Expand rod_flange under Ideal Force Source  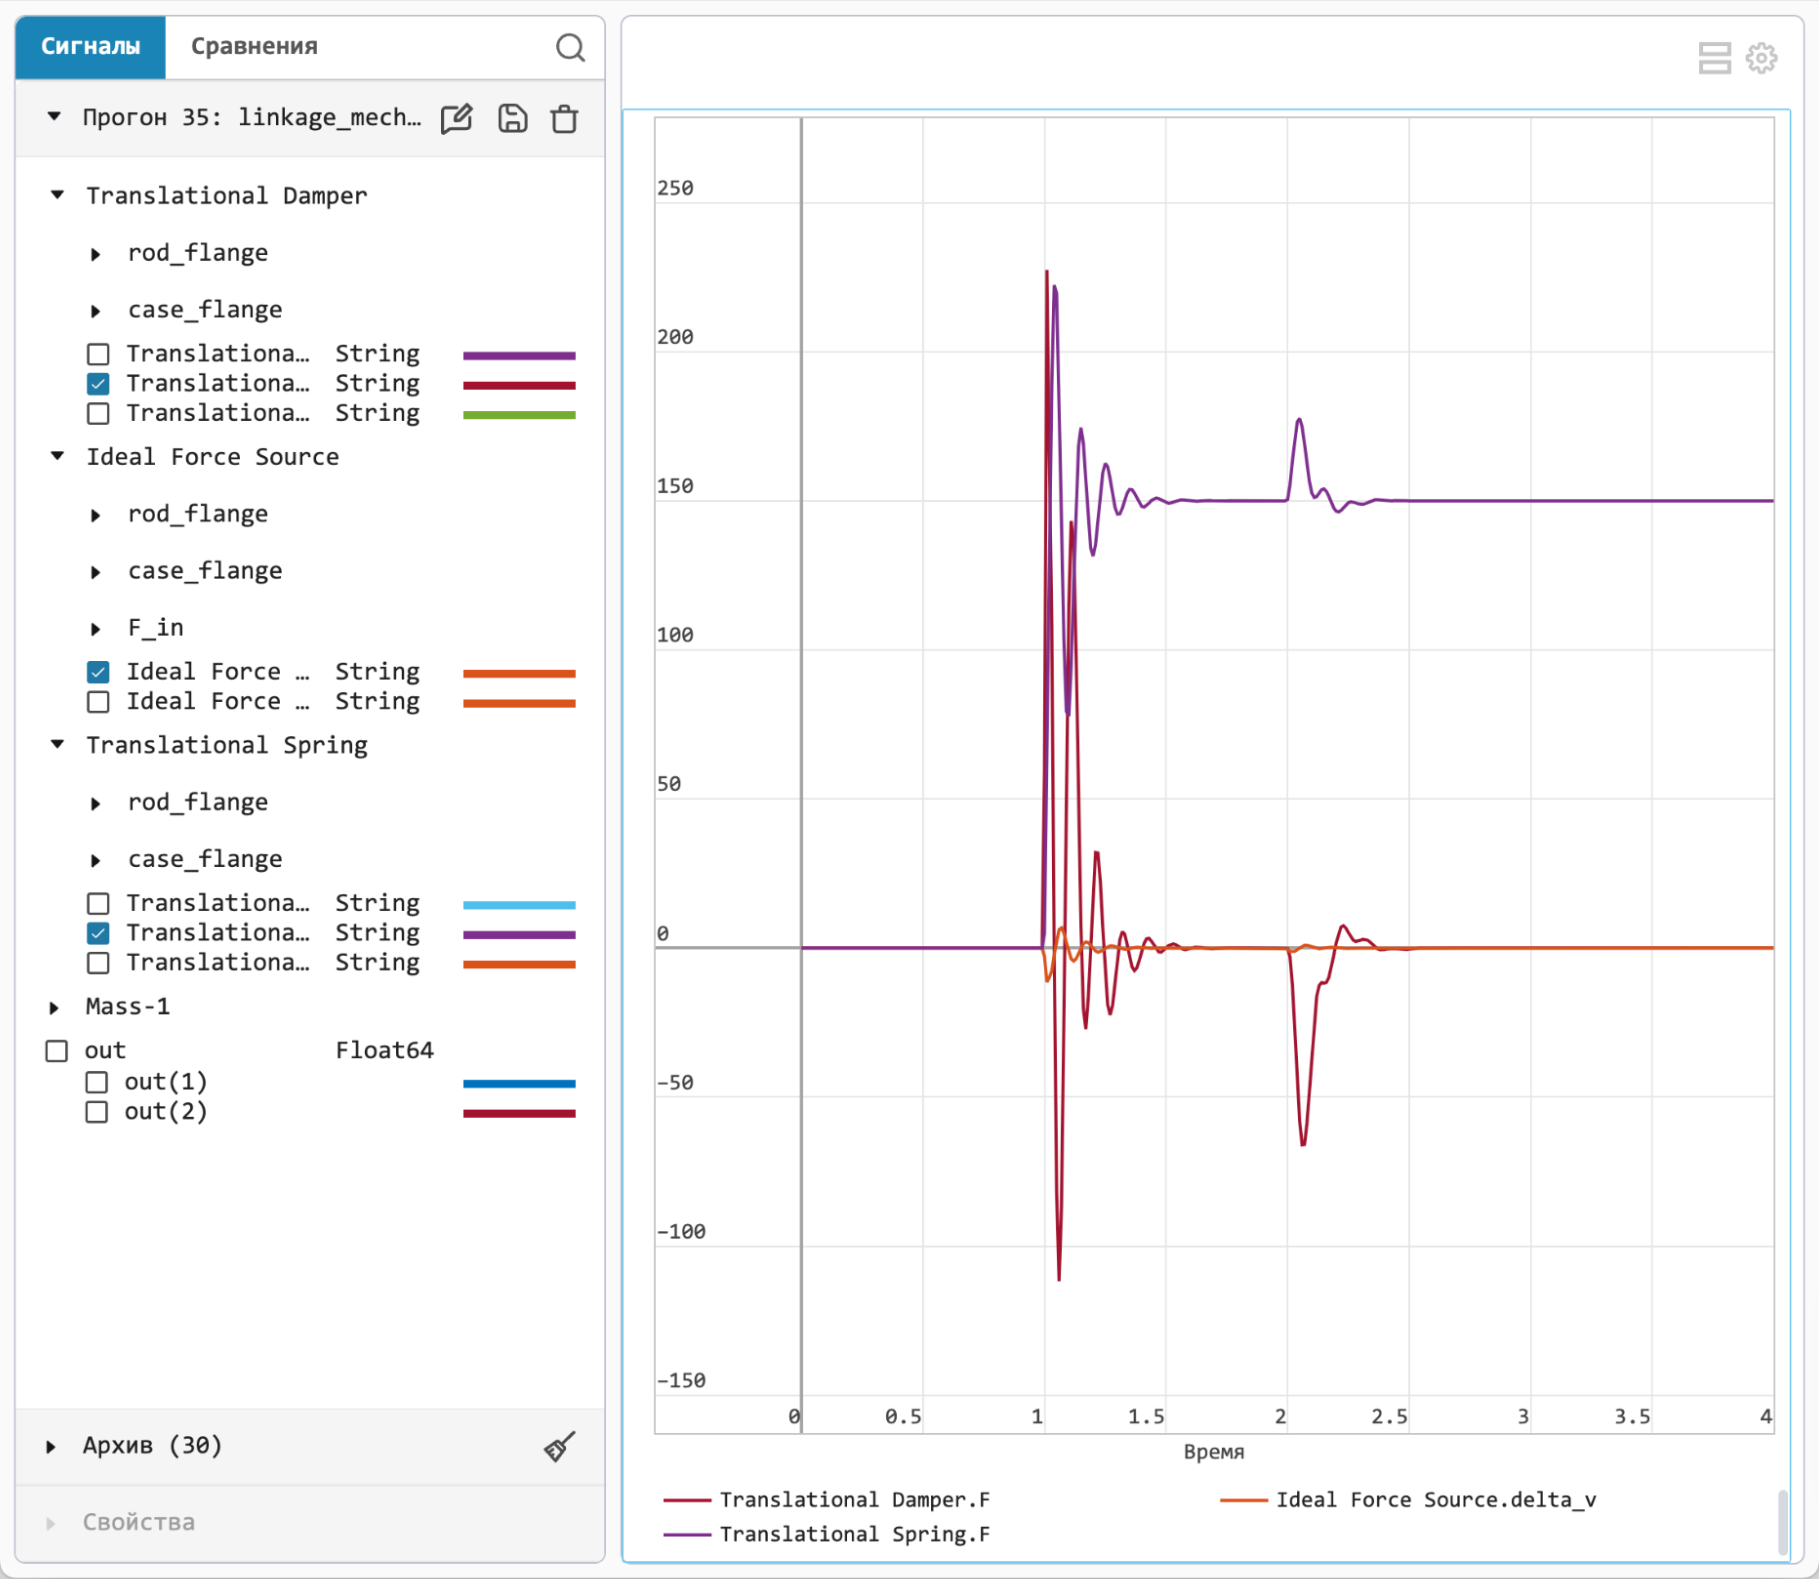pos(96,515)
